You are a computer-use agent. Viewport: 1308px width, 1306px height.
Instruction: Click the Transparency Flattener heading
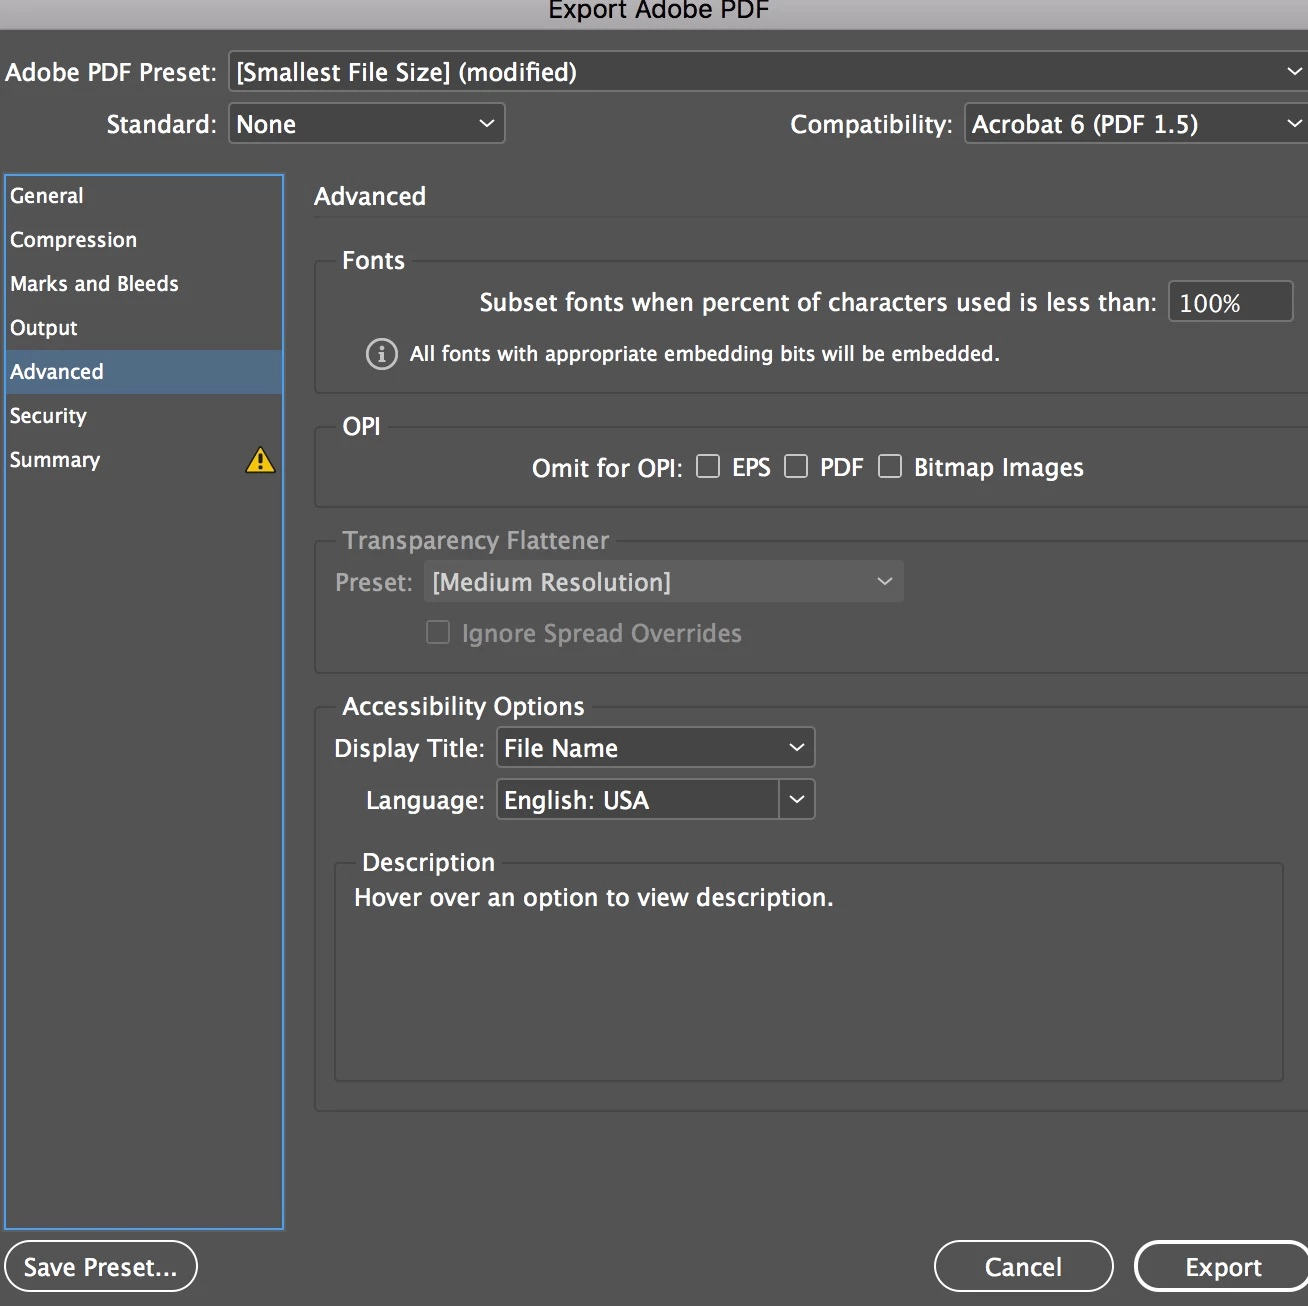click(475, 541)
